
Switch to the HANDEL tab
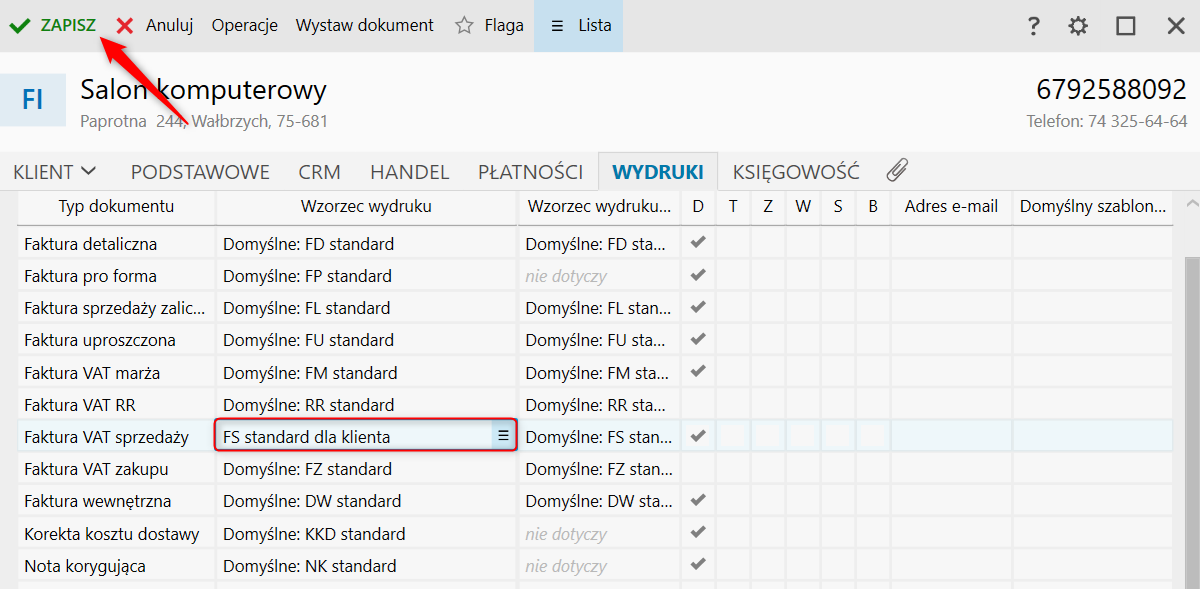click(x=409, y=172)
